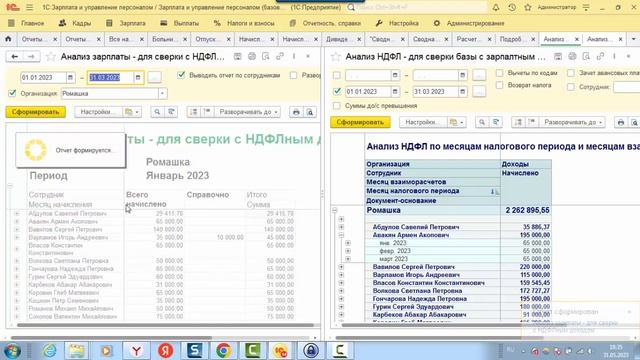Expand Вавилов Сергей Петрович row in НДФЛ report
Viewport: 640px width, 360px height.
(341, 267)
